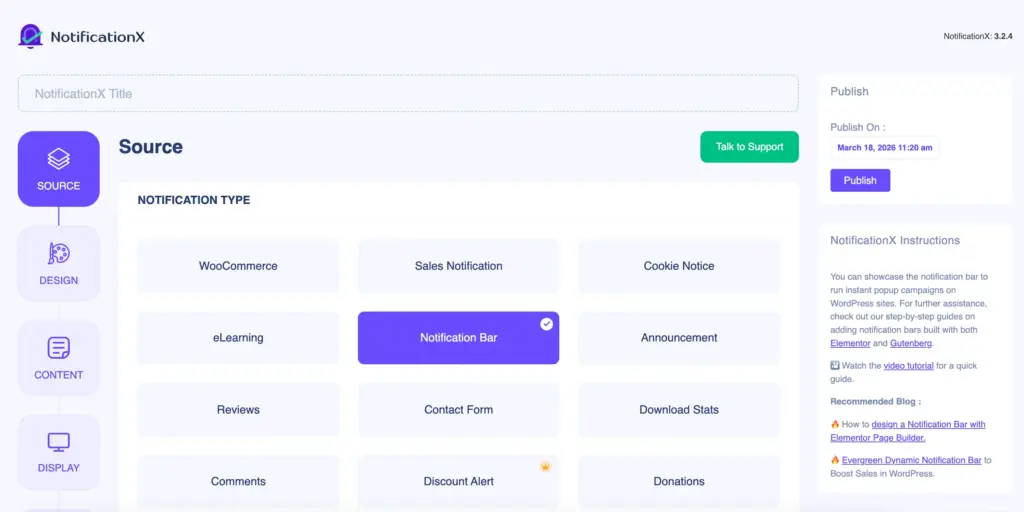The width and height of the screenshot is (1024, 512).
Task: Click the NOTIFICATION TYPE heading text
Action: pos(194,200)
